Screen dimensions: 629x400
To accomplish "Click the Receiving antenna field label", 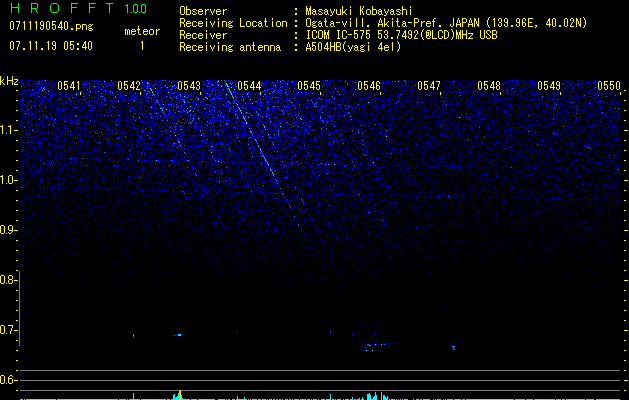I will click(230, 47).
